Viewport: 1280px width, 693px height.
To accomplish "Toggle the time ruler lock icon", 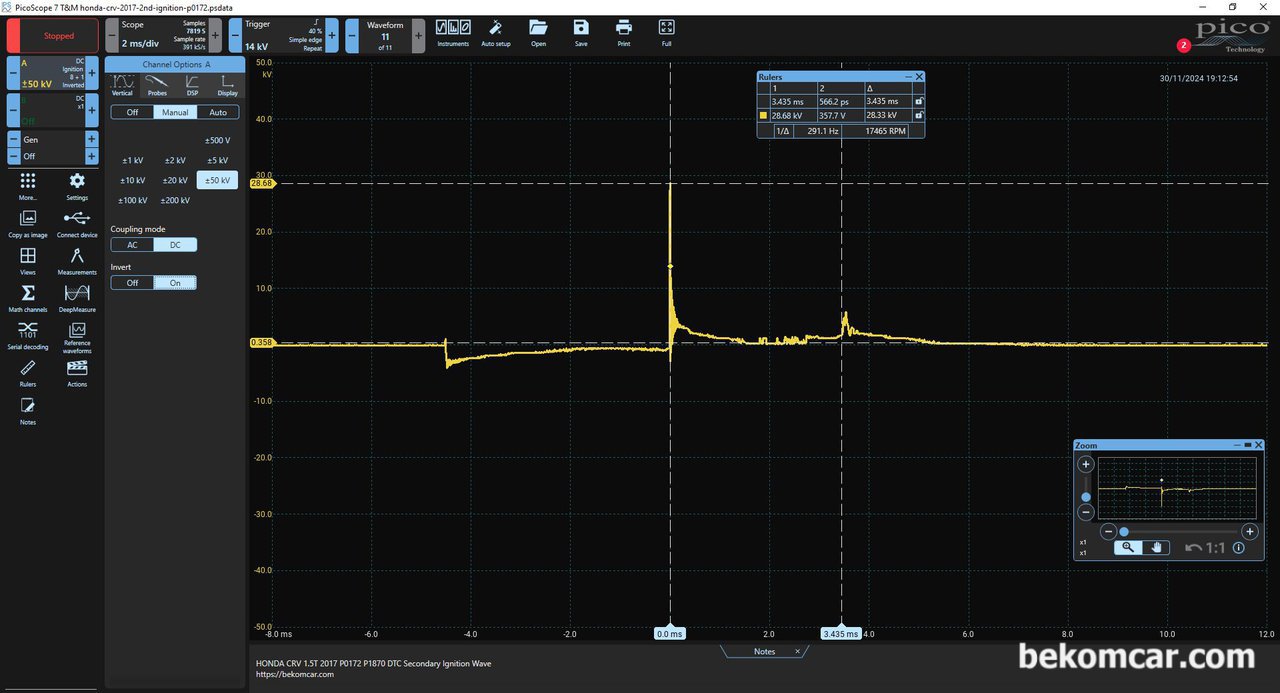I will click(x=919, y=101).
